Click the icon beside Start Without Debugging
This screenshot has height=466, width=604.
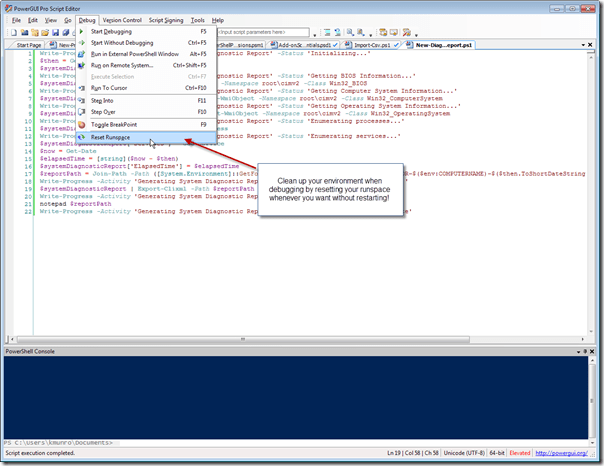[x=81, y=43]
